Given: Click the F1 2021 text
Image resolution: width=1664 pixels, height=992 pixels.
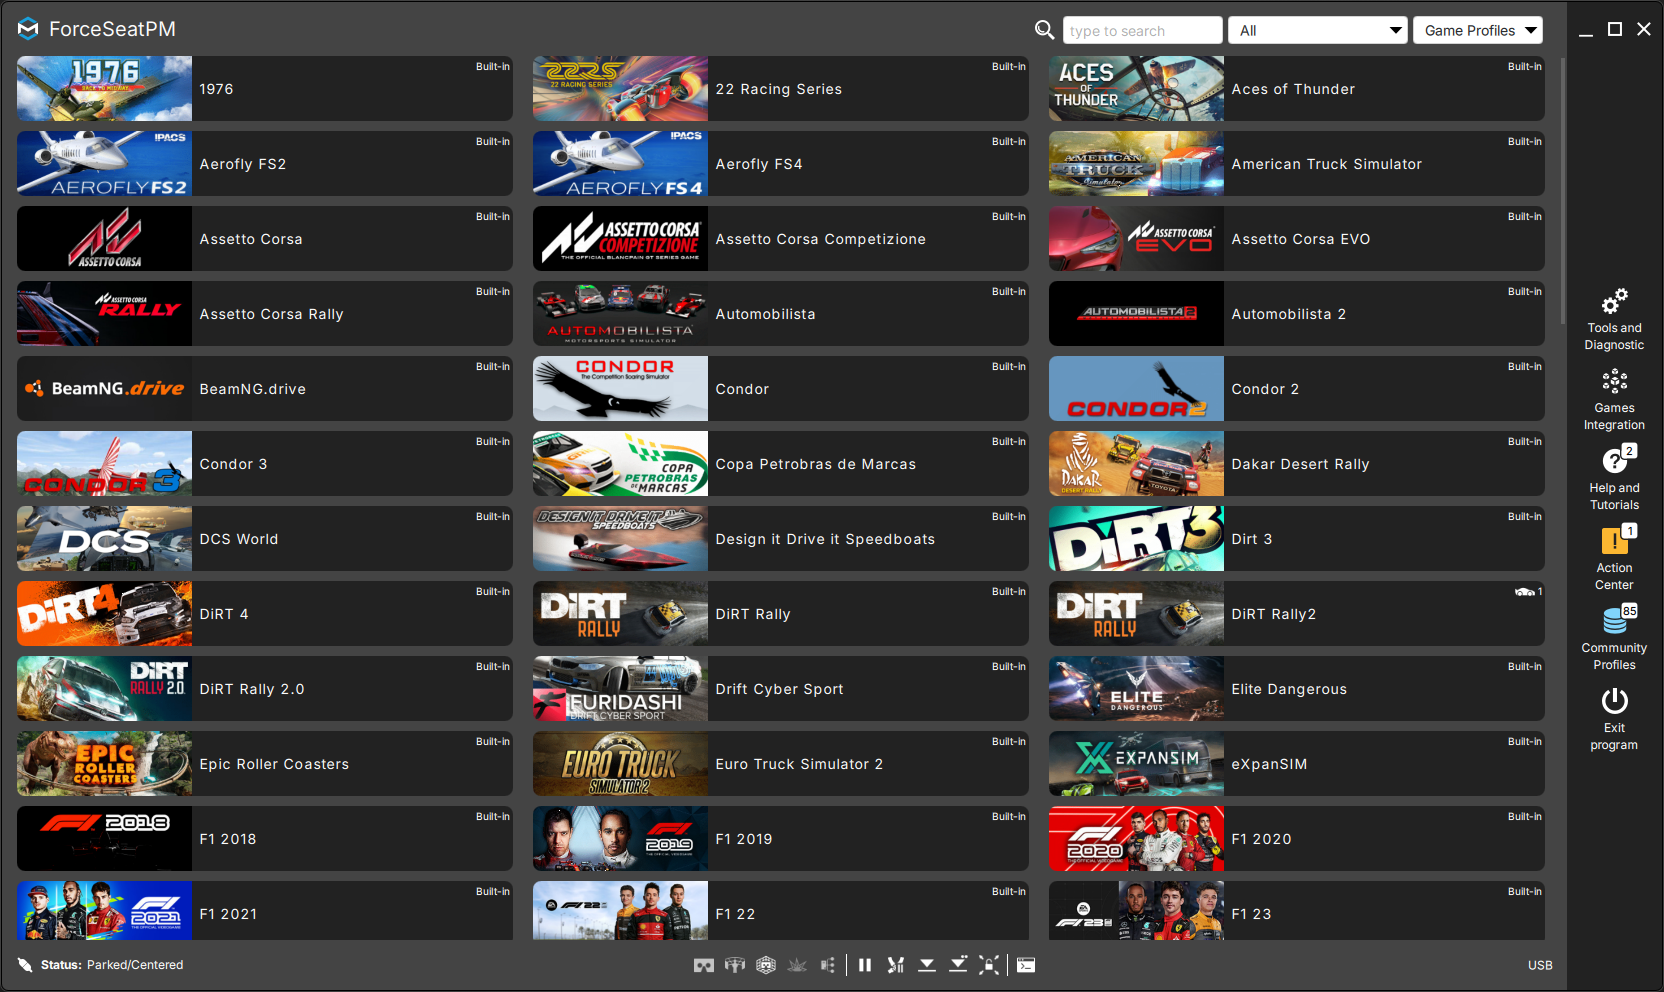Looking at the screenshot, I should coord(228,914).
